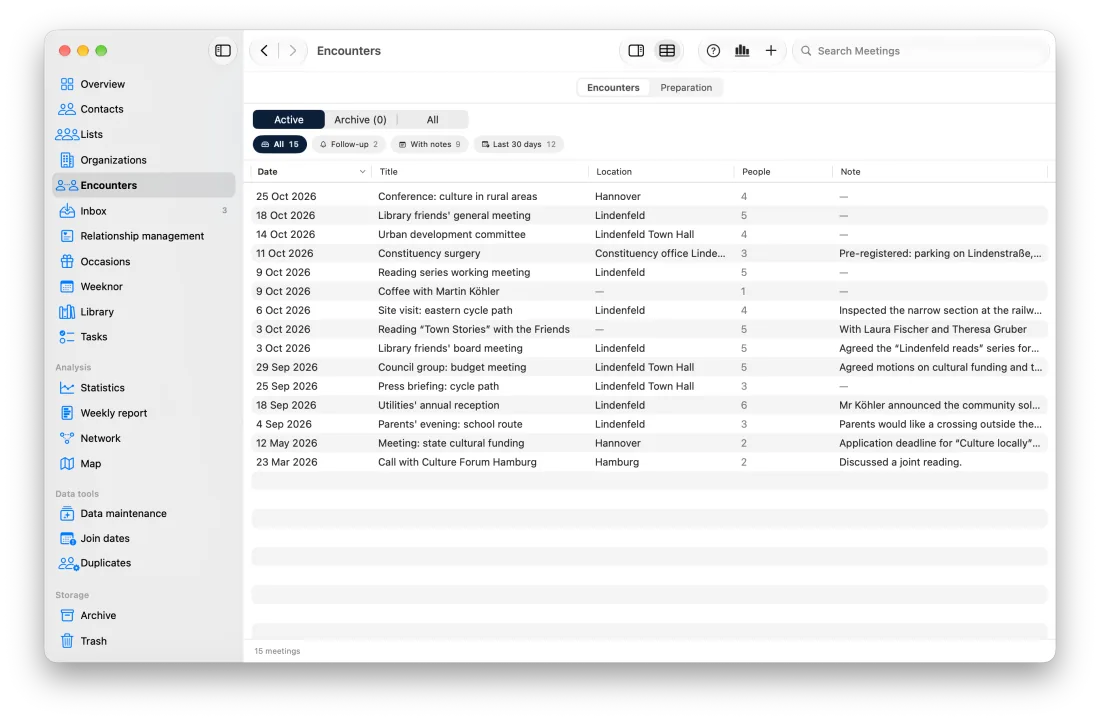Image resolution: width=1100 pixels, height=721 pixels.
Task: Open Contacts in the sidebar
Action: click(x=144, y=109)
